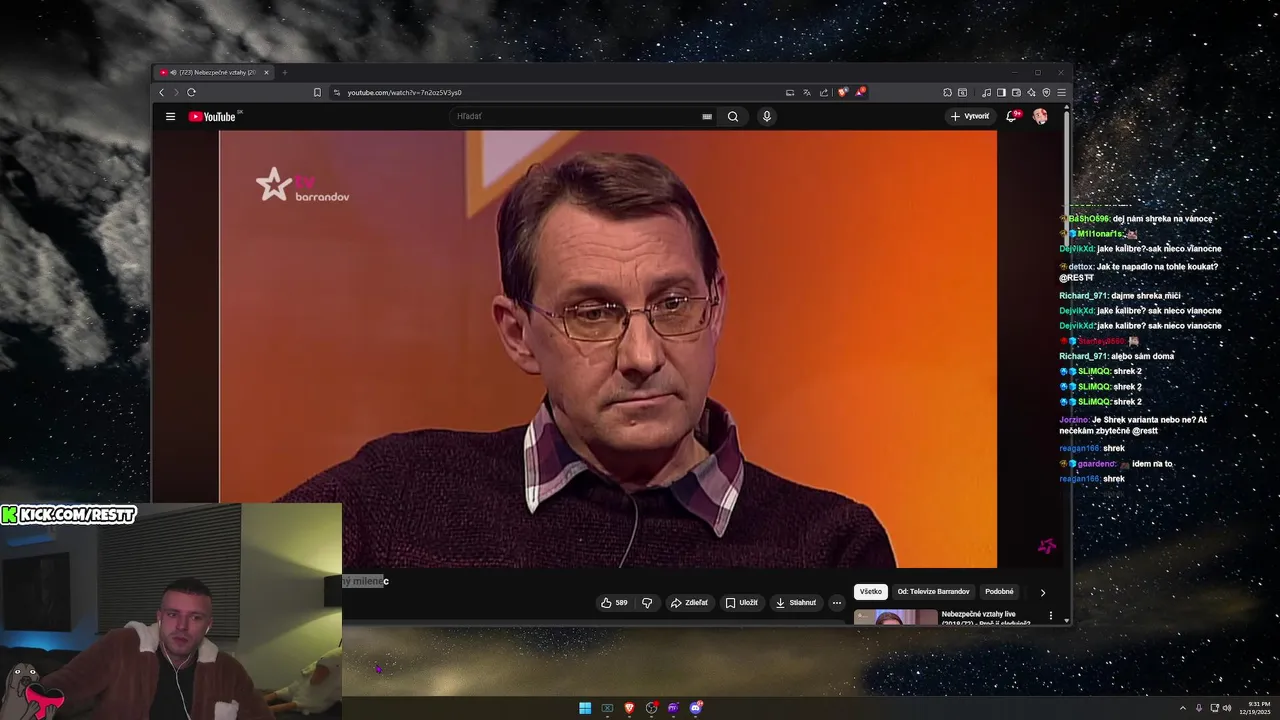Open a new browser tab with plus

284,72
